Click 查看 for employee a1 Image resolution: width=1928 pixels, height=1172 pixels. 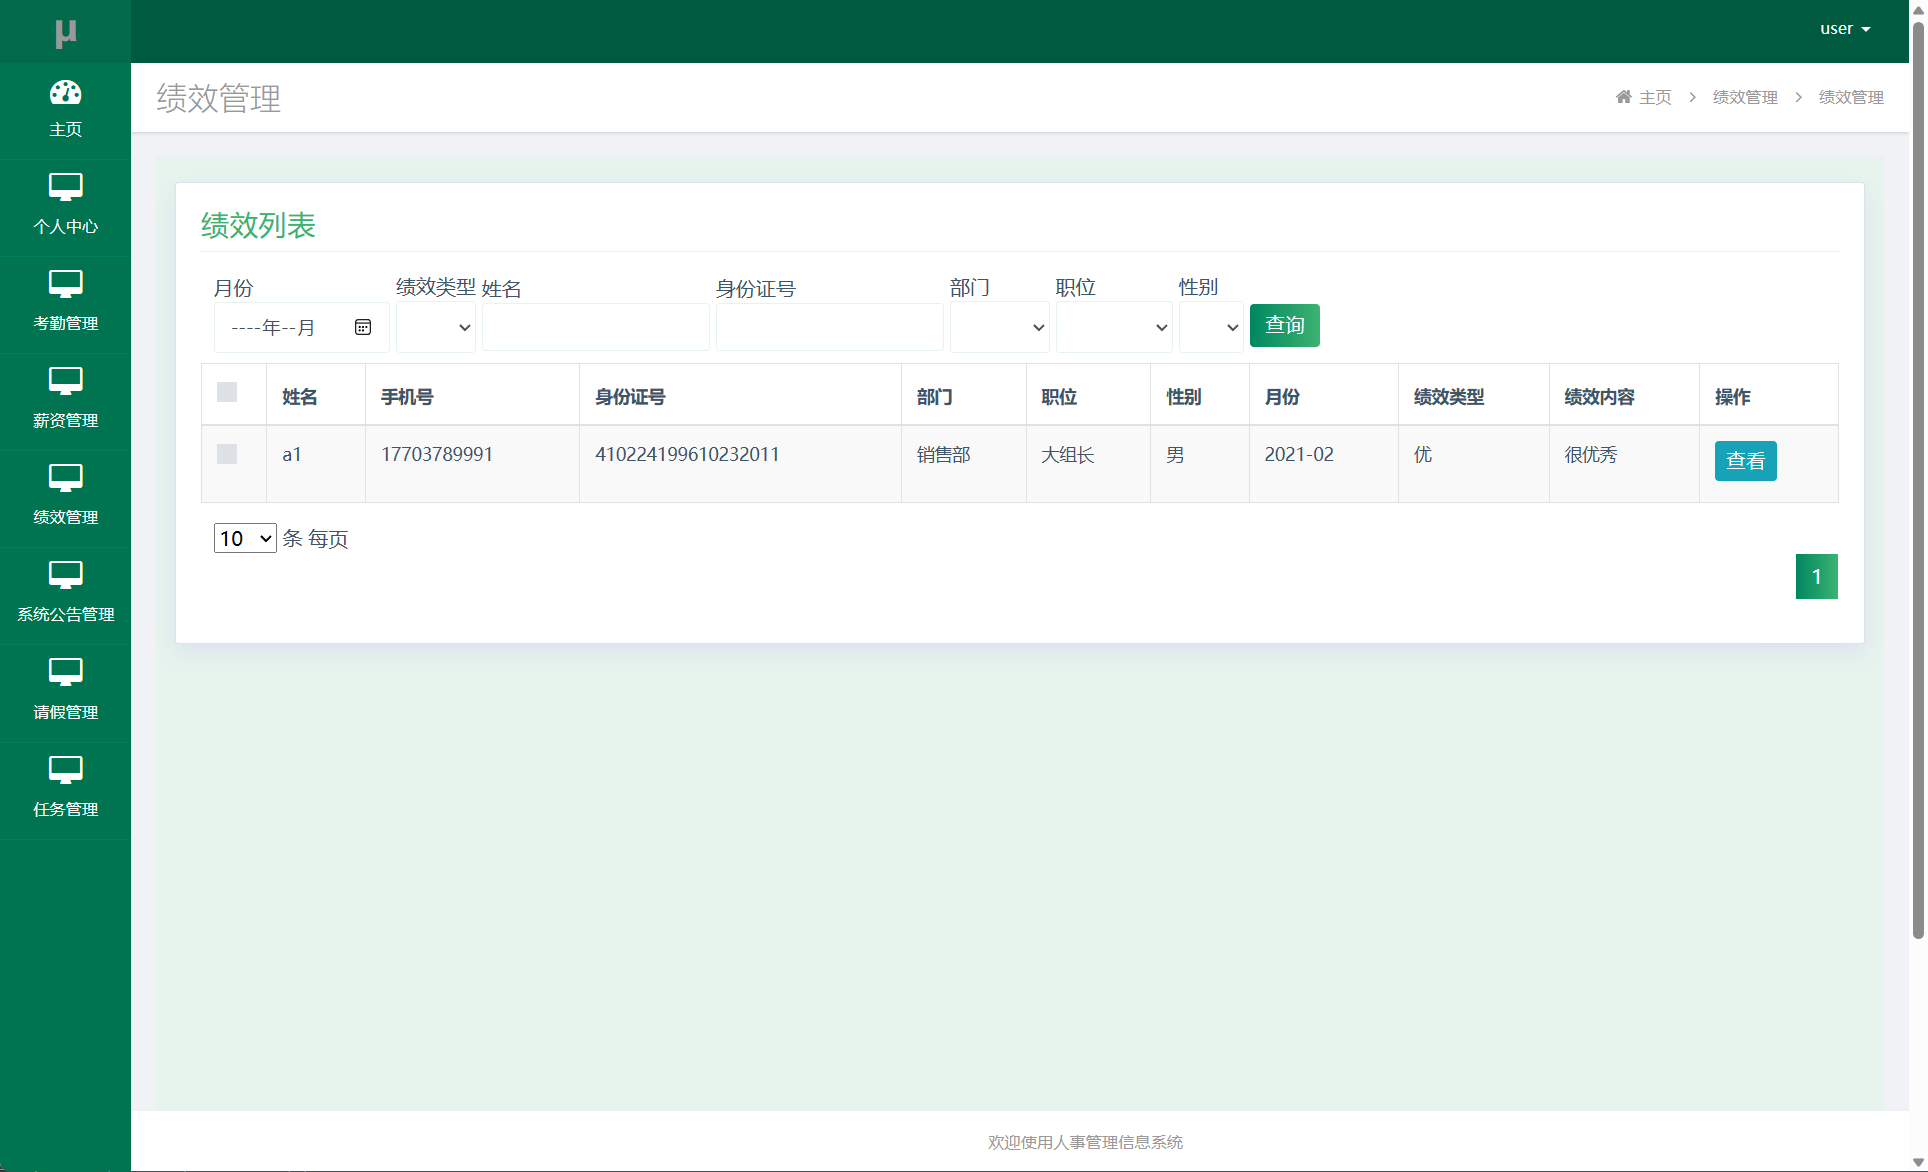tap(1745, 461)
